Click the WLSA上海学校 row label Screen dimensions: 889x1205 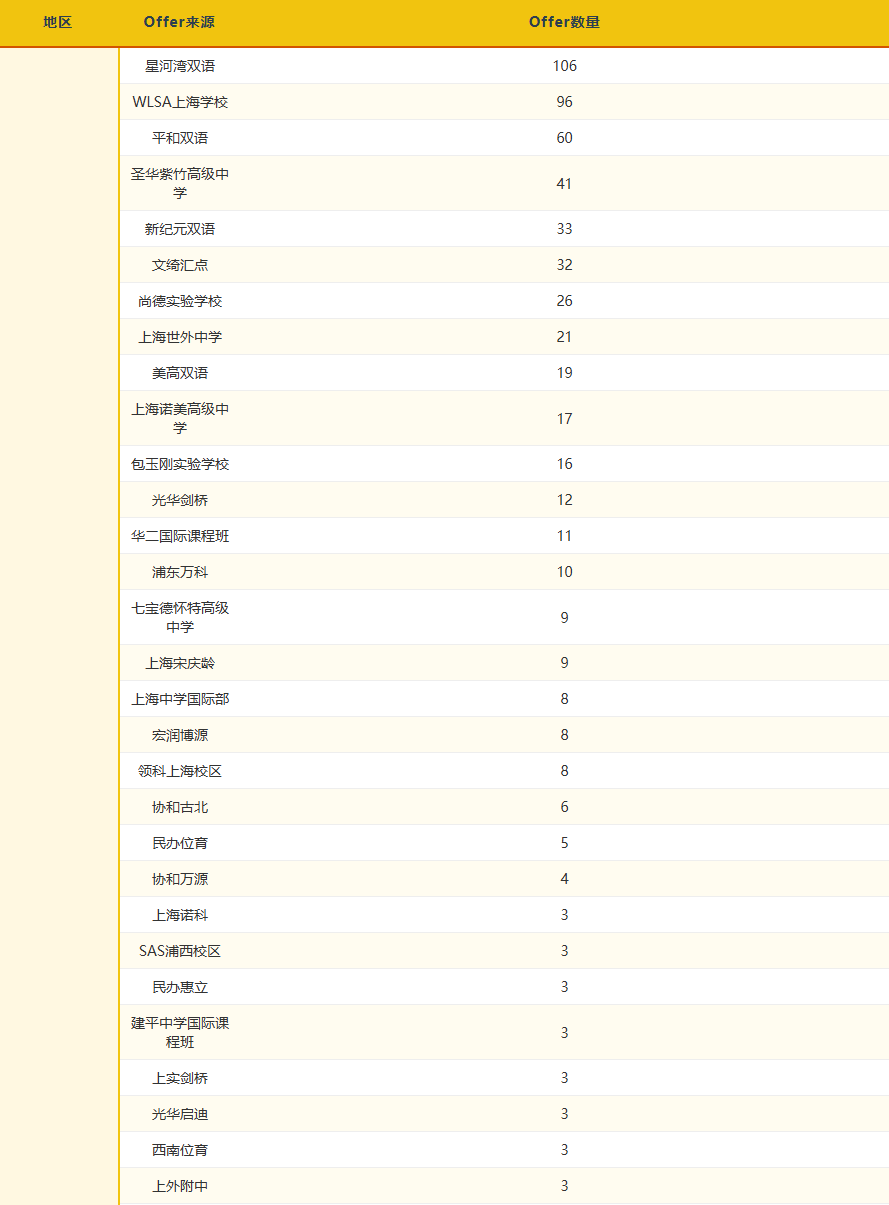(x=180, y=102)
